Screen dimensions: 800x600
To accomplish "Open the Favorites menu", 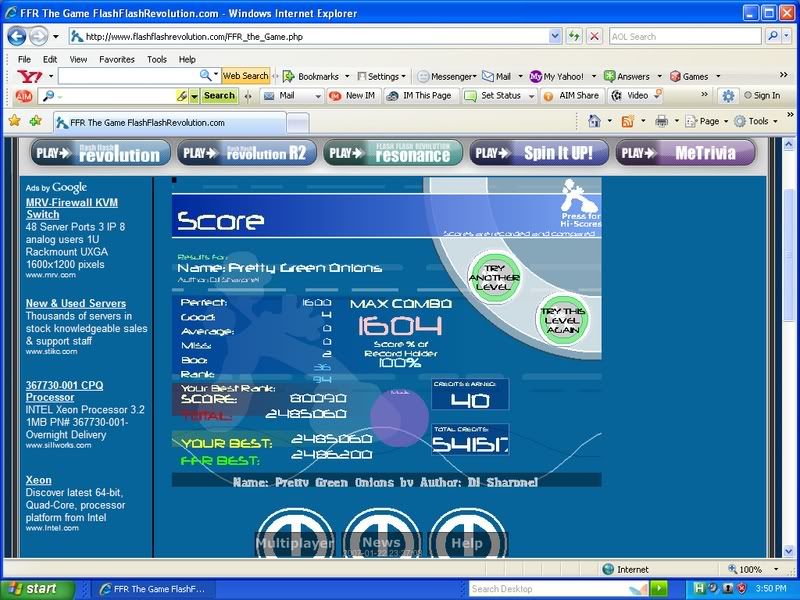I will pos(116,59).
